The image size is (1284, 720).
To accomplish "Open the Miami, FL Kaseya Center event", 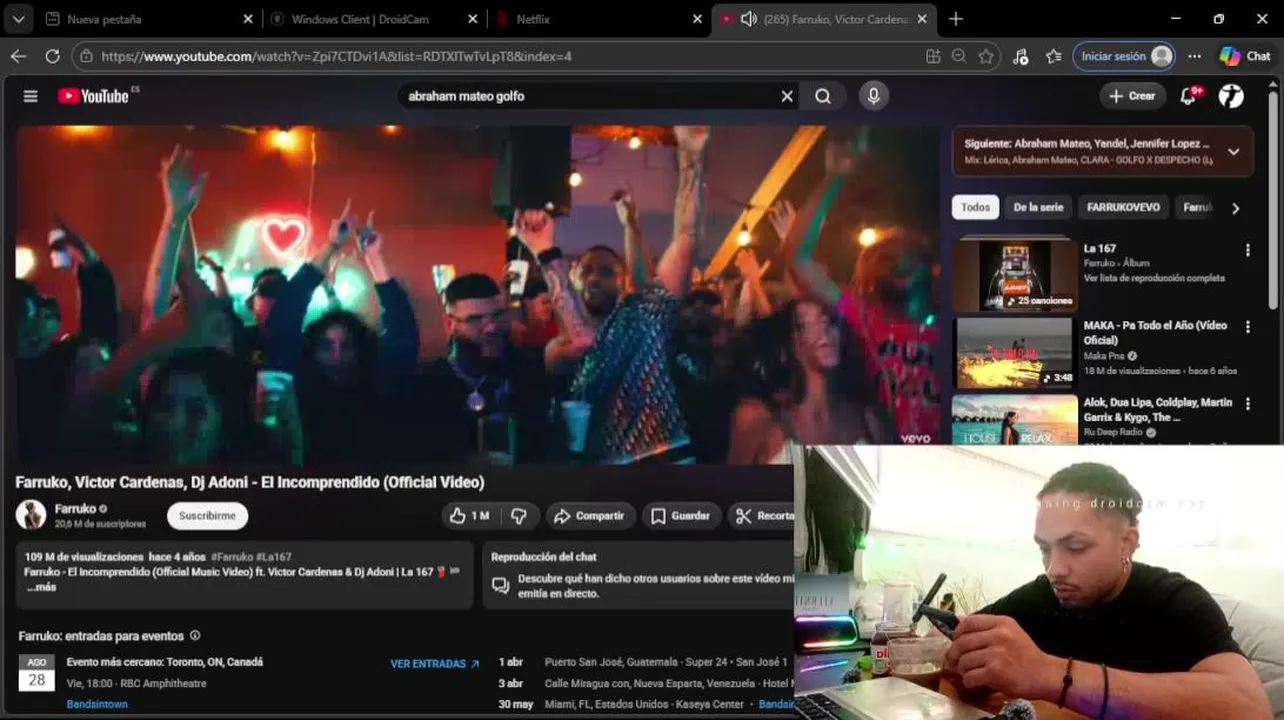I will click(642, 704).
